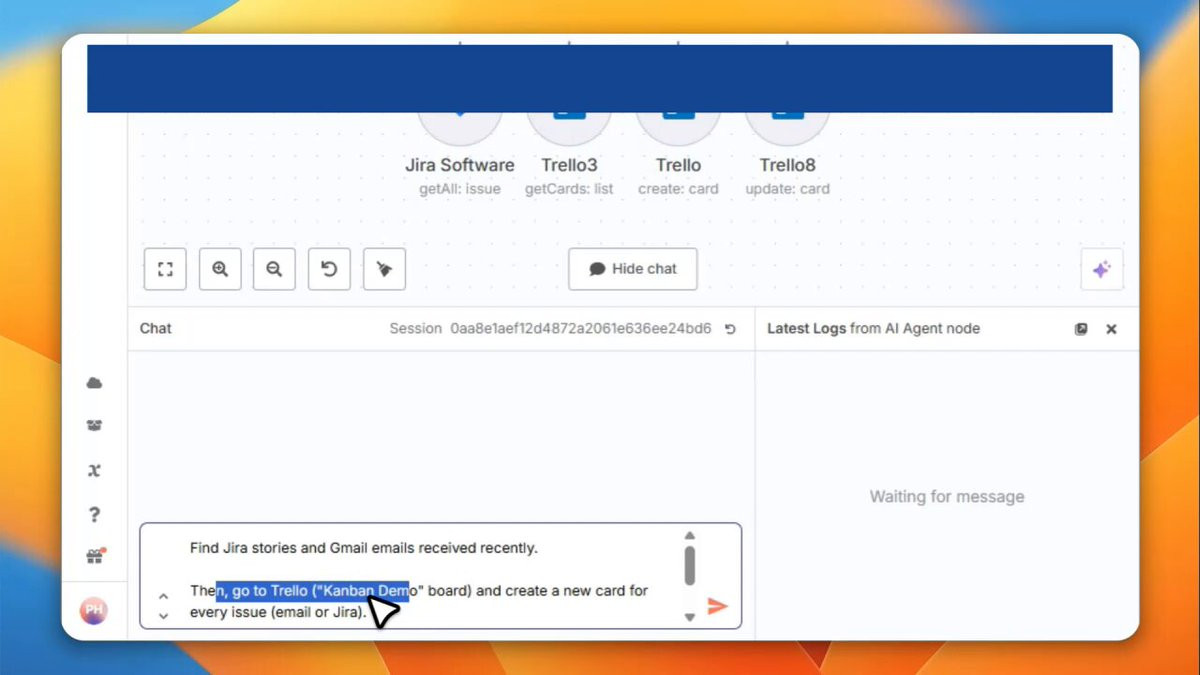Click the 'Trello3' node label
The height and width of the screenshot is (675, 1200).
pos(569,165)
